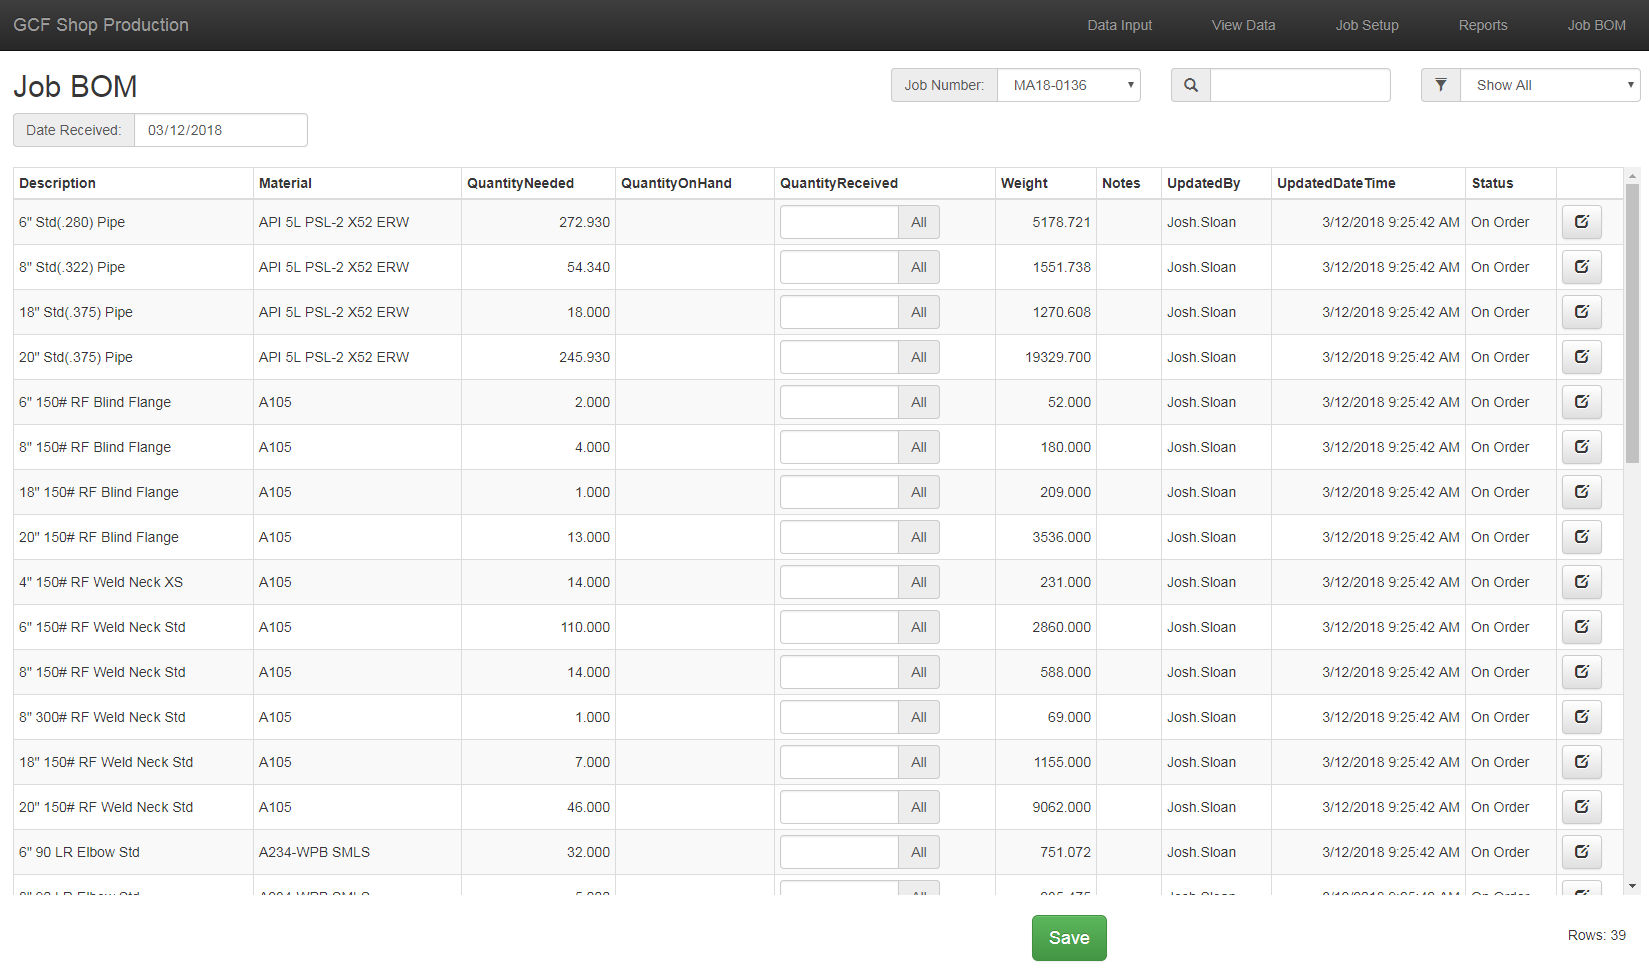
Task: Focus the Date Received field
Action: [220, 130]
